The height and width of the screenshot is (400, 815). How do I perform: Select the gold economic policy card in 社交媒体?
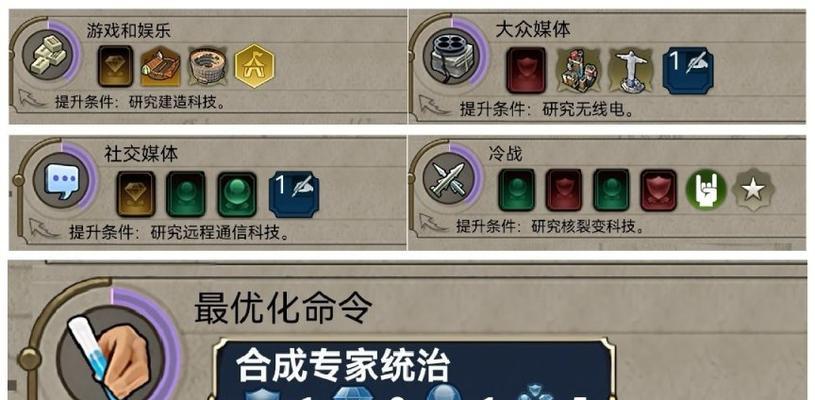(136, 194)
